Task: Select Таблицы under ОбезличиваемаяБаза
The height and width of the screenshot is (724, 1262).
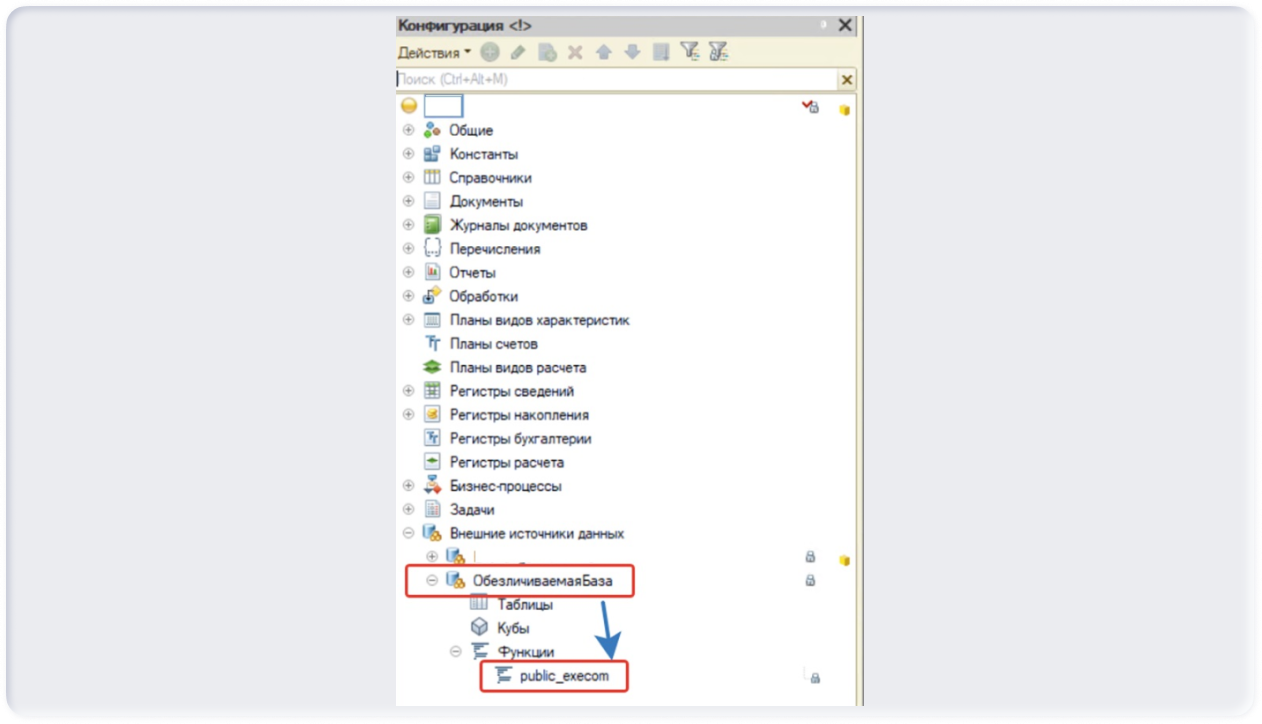Action: (525, 604)
